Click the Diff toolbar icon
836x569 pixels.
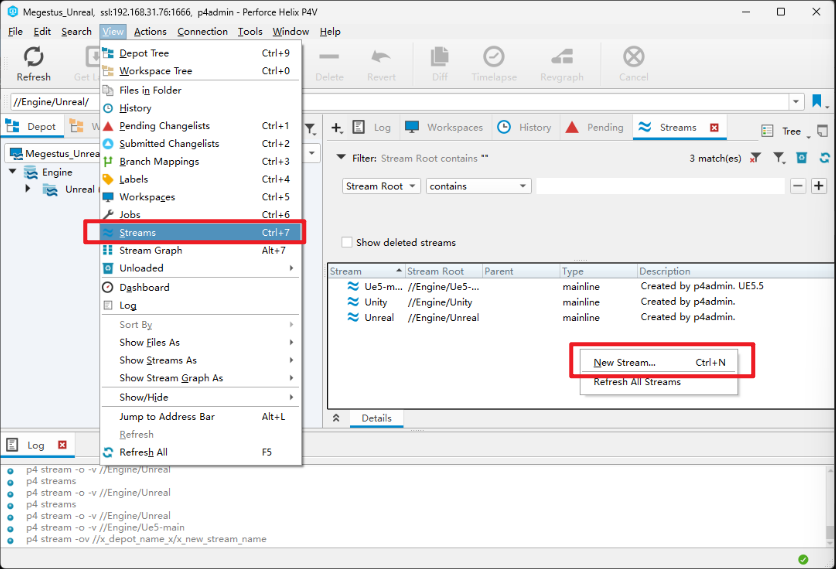click(x=440, y=57)
